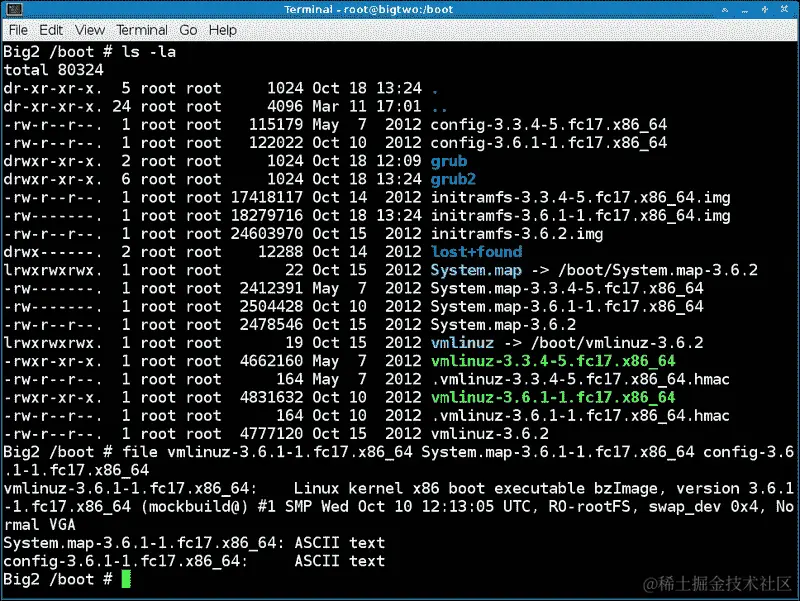Viewport: 800px width, 601px height.
Task: Click the 'lost+found' directory name
Action: pos(476,252)
